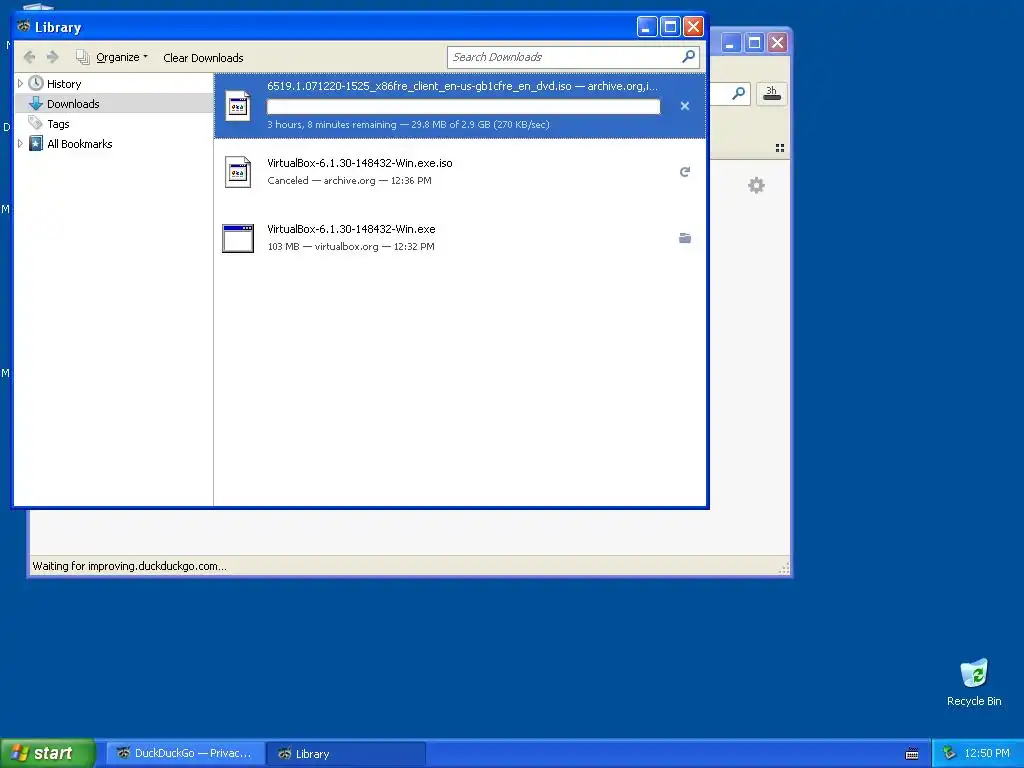Select All Bookmarks in the sidebar
Image resolution: width=1024 pixels, height=768 pixels.
pyautogui.click(x=80, y=144)
